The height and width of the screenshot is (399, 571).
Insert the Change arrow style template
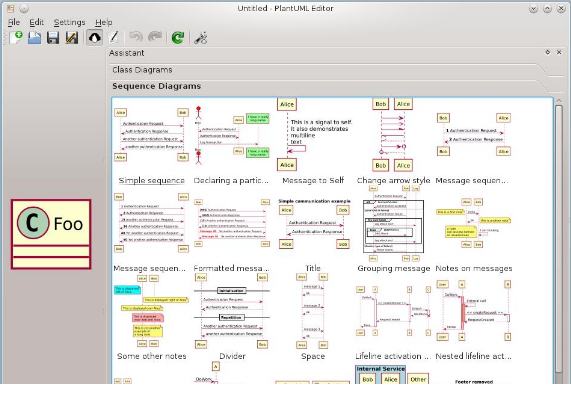(393, 142)
